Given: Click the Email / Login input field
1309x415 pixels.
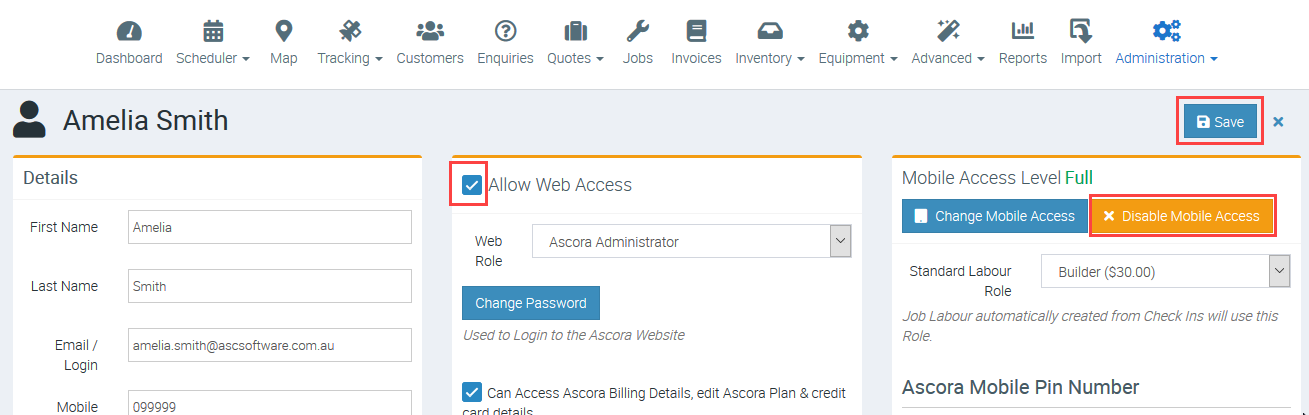Looking at the screenshot, I should point(270,345).
